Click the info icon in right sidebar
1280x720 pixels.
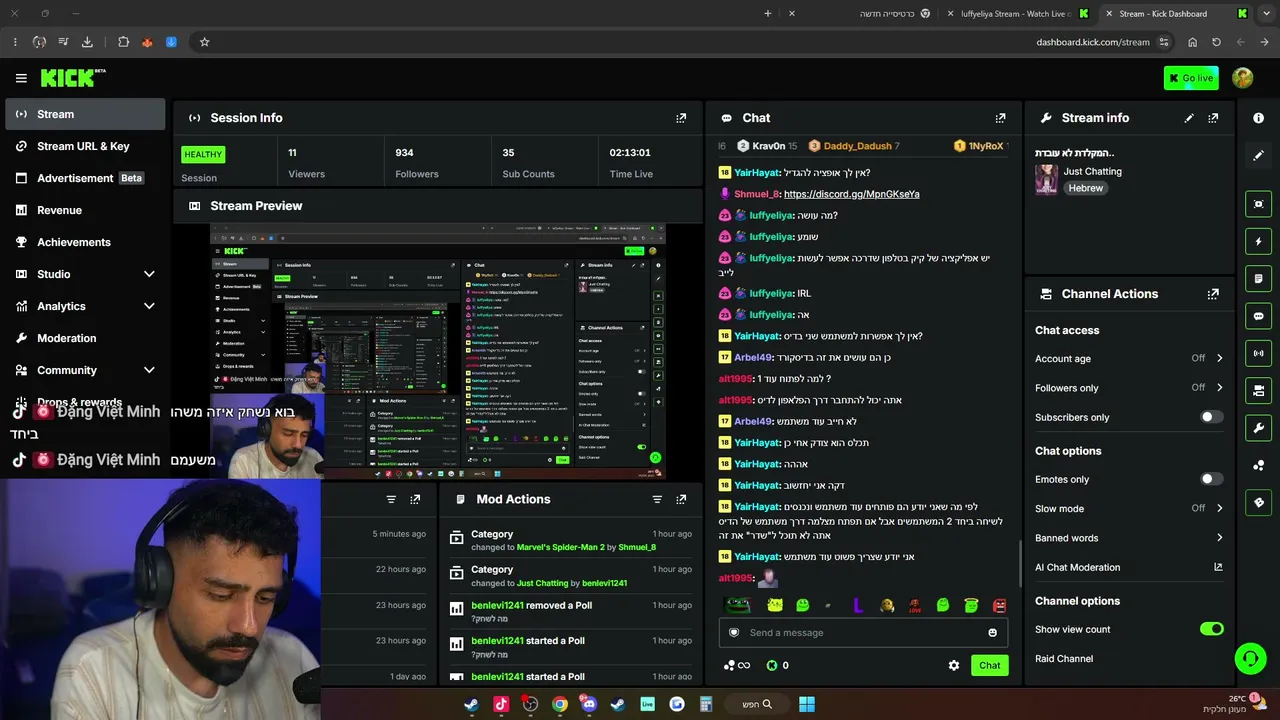coord(1258,118)
